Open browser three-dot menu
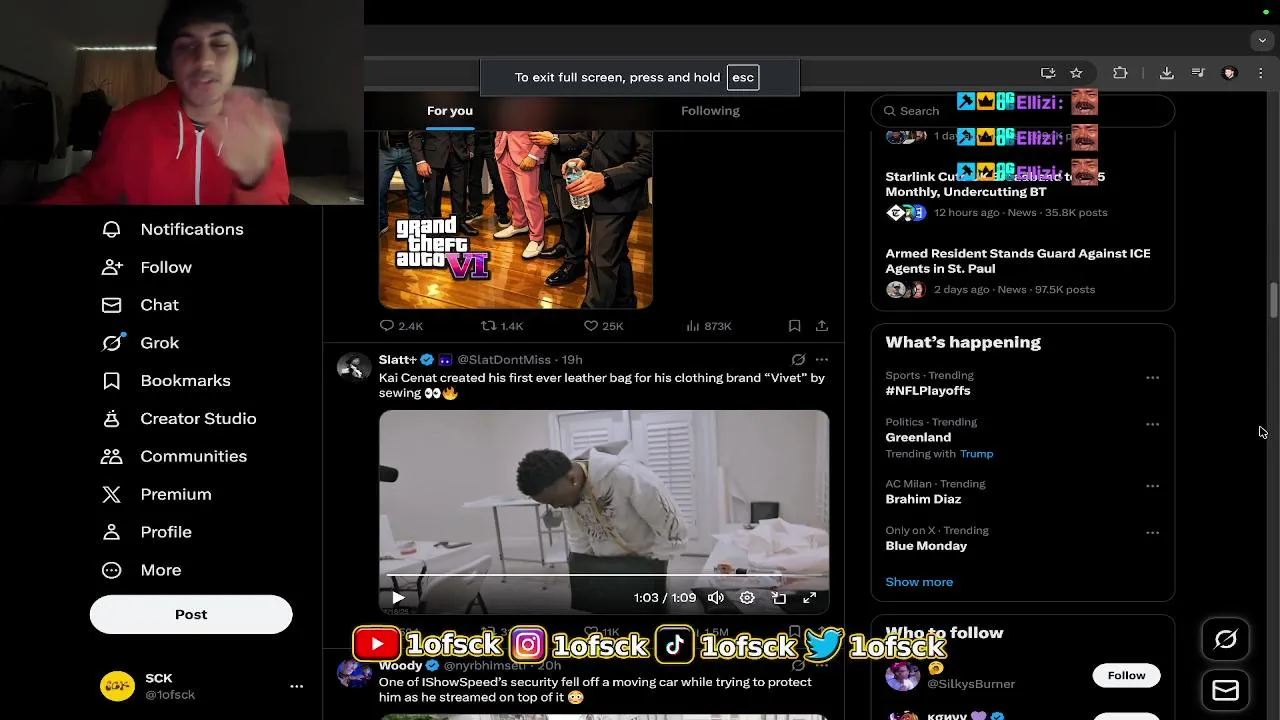 [1260, 73]
